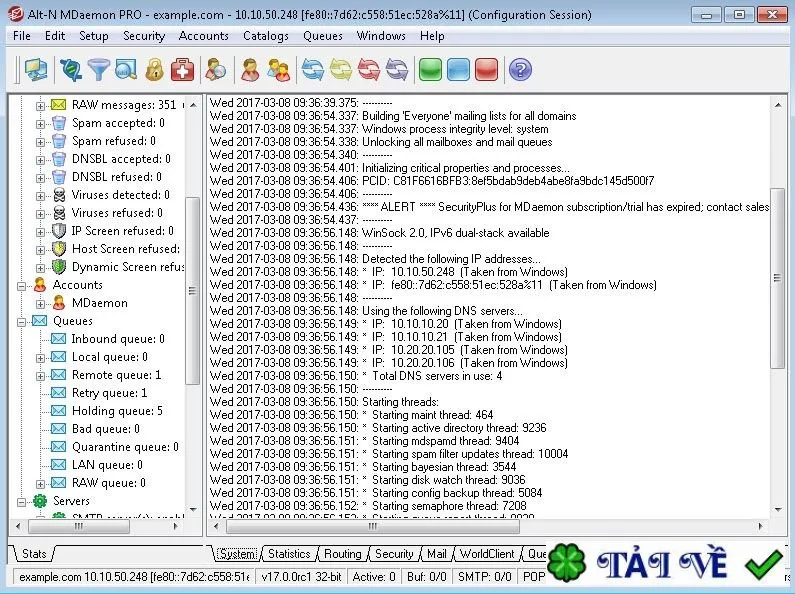The height and width of the screenshot is (594, 795).
Task: Open the DNA helix toolbar icon
Action: [x=70, y=70]
